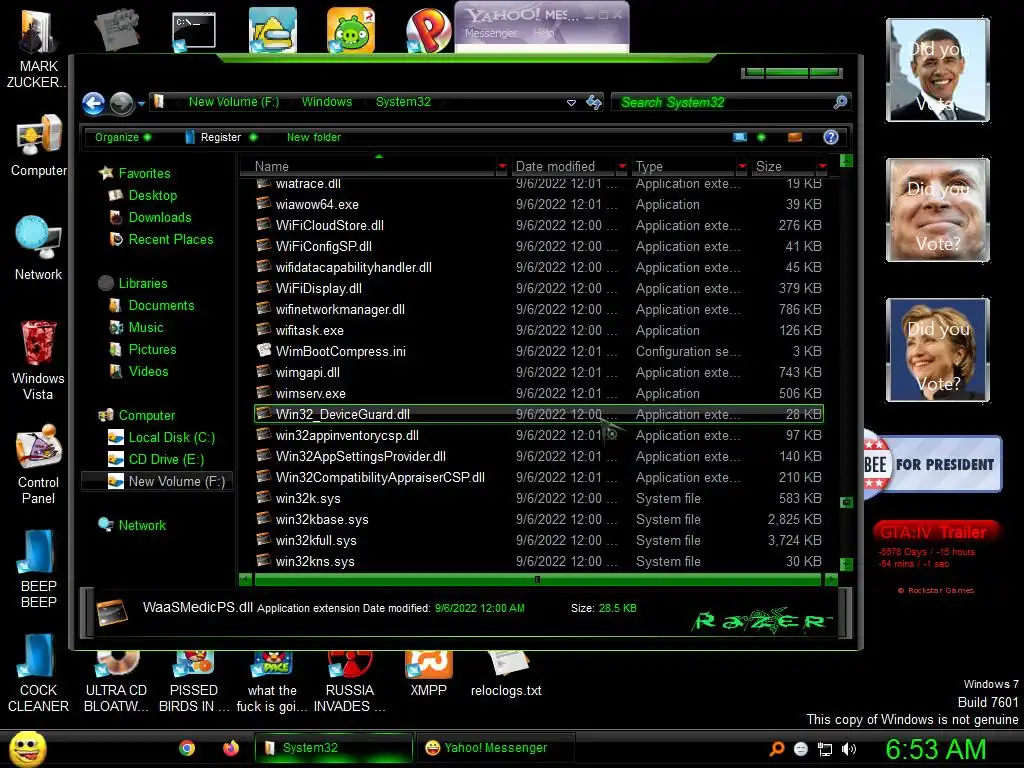Screen dimensions: 1024x768
Task: Launch Chrome from the taskbar
Action: click(x=187, y=748)
